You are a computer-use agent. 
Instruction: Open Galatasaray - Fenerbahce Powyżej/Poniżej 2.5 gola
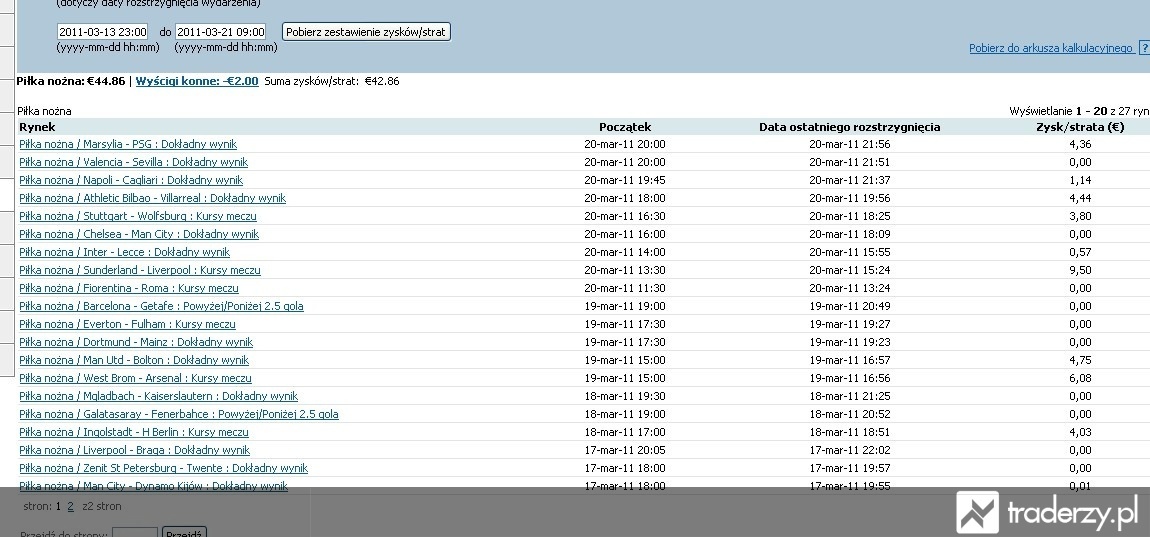point(179,414)
